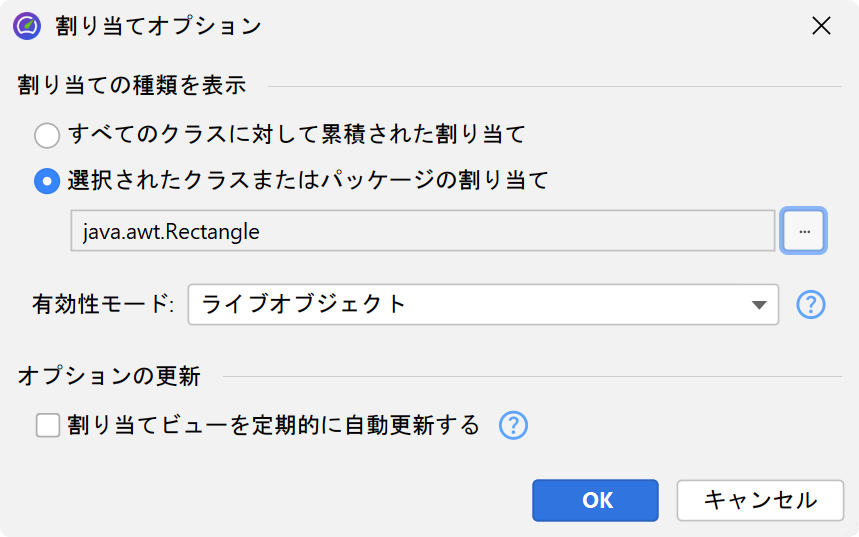Image resolution: width=859 pixels, height=537 pixels.
Task: Select the 選択されたクラスまたはパッケージの割り当て radio button
Action: coord(47,181)
